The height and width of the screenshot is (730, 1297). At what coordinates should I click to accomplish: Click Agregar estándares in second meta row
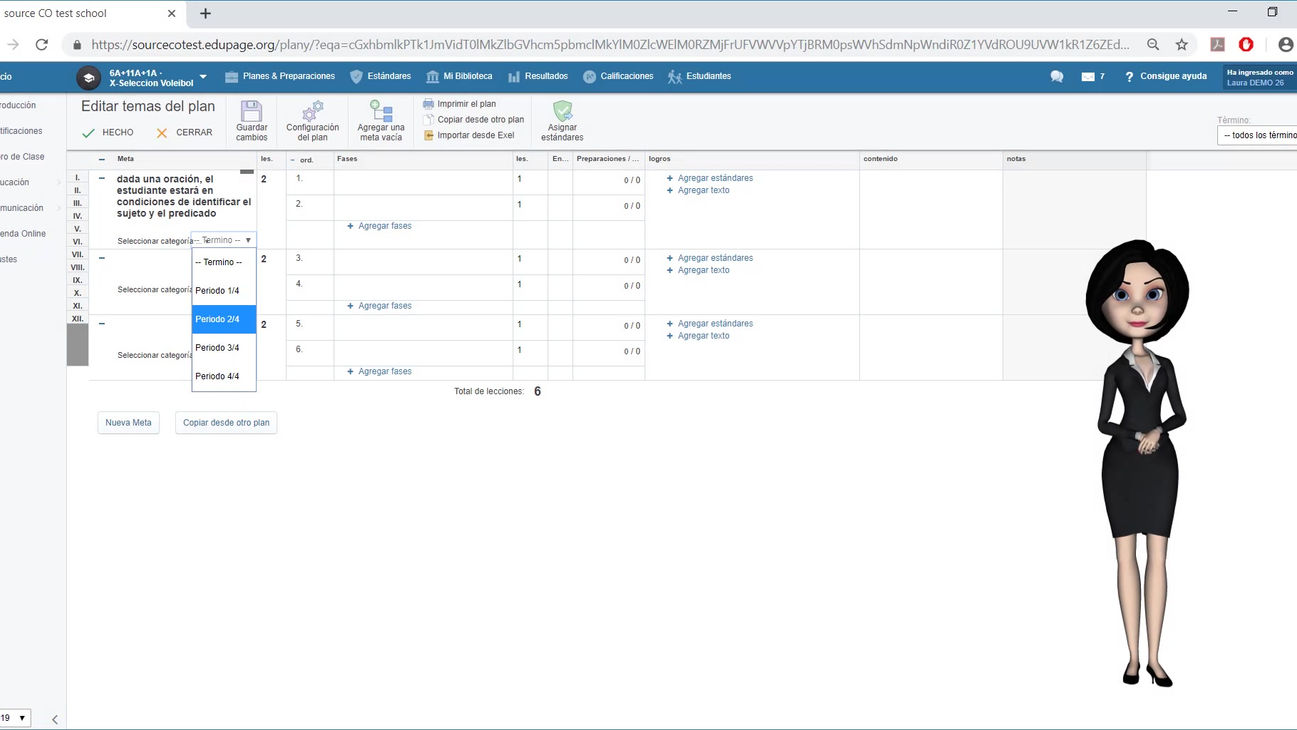coord(710,258)
